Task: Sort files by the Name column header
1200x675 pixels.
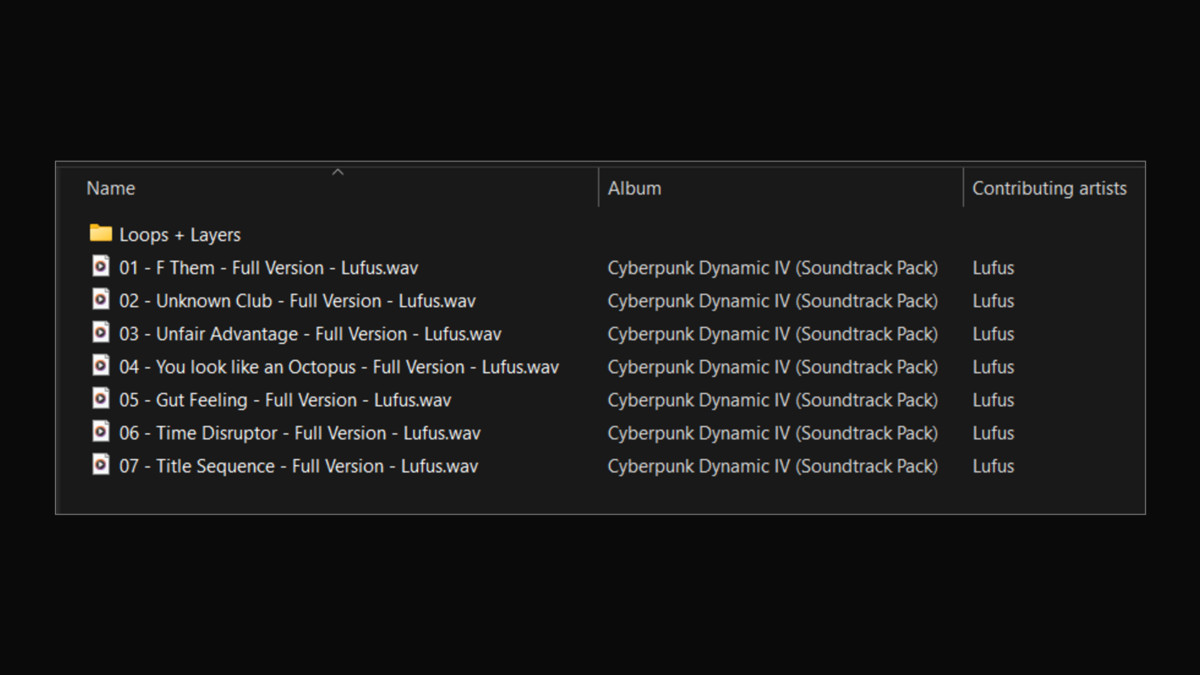Action: click(111, 188)
